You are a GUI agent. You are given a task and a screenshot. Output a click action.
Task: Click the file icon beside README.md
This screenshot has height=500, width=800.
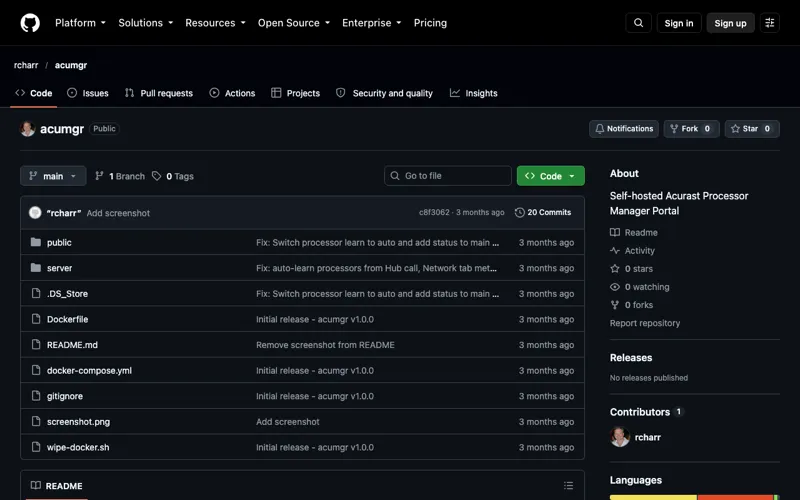coord(36,344)
